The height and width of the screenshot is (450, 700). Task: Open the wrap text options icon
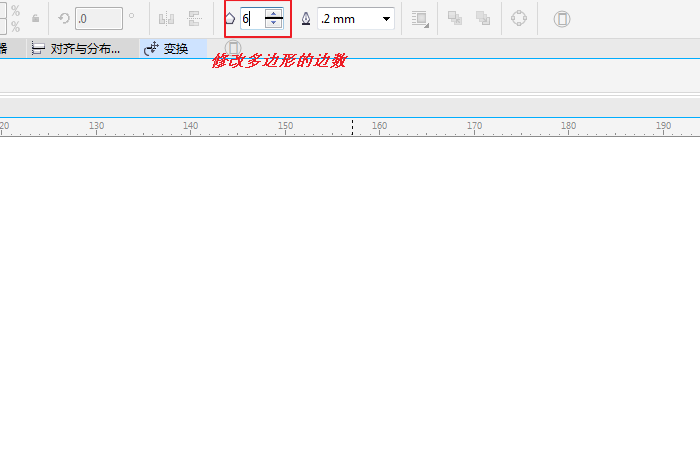(420, 19)
